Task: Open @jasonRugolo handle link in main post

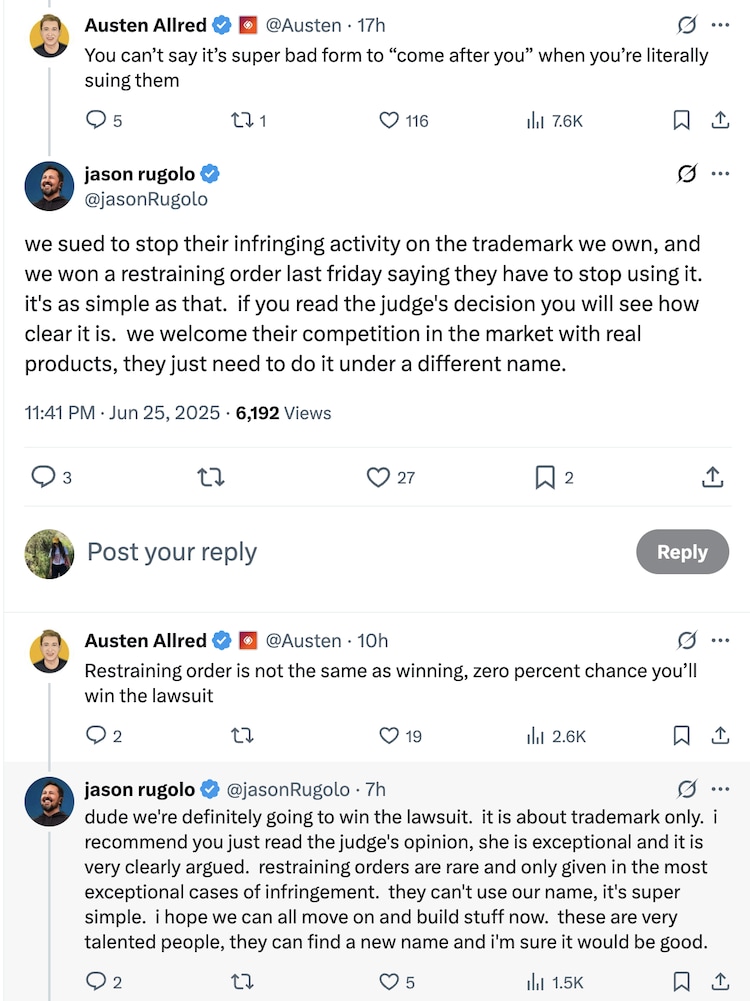Action: [146, 199]
